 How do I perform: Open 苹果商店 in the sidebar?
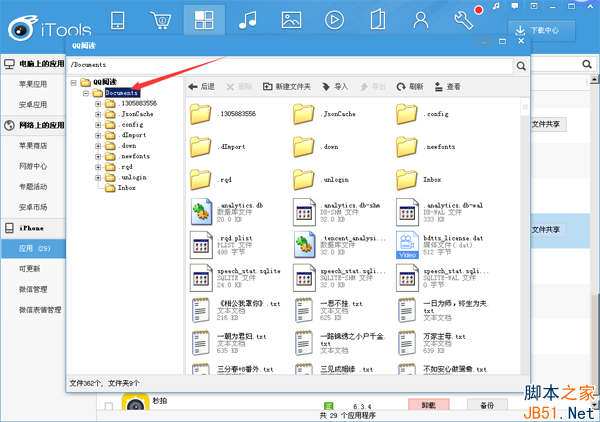[33, 146]
